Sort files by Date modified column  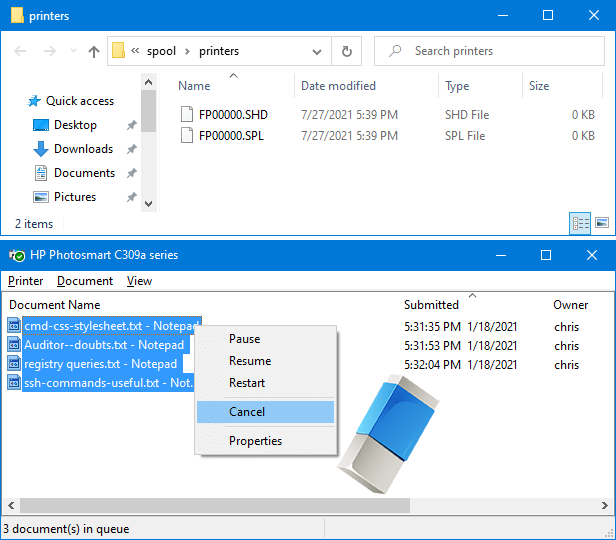[x=338, y=86]
